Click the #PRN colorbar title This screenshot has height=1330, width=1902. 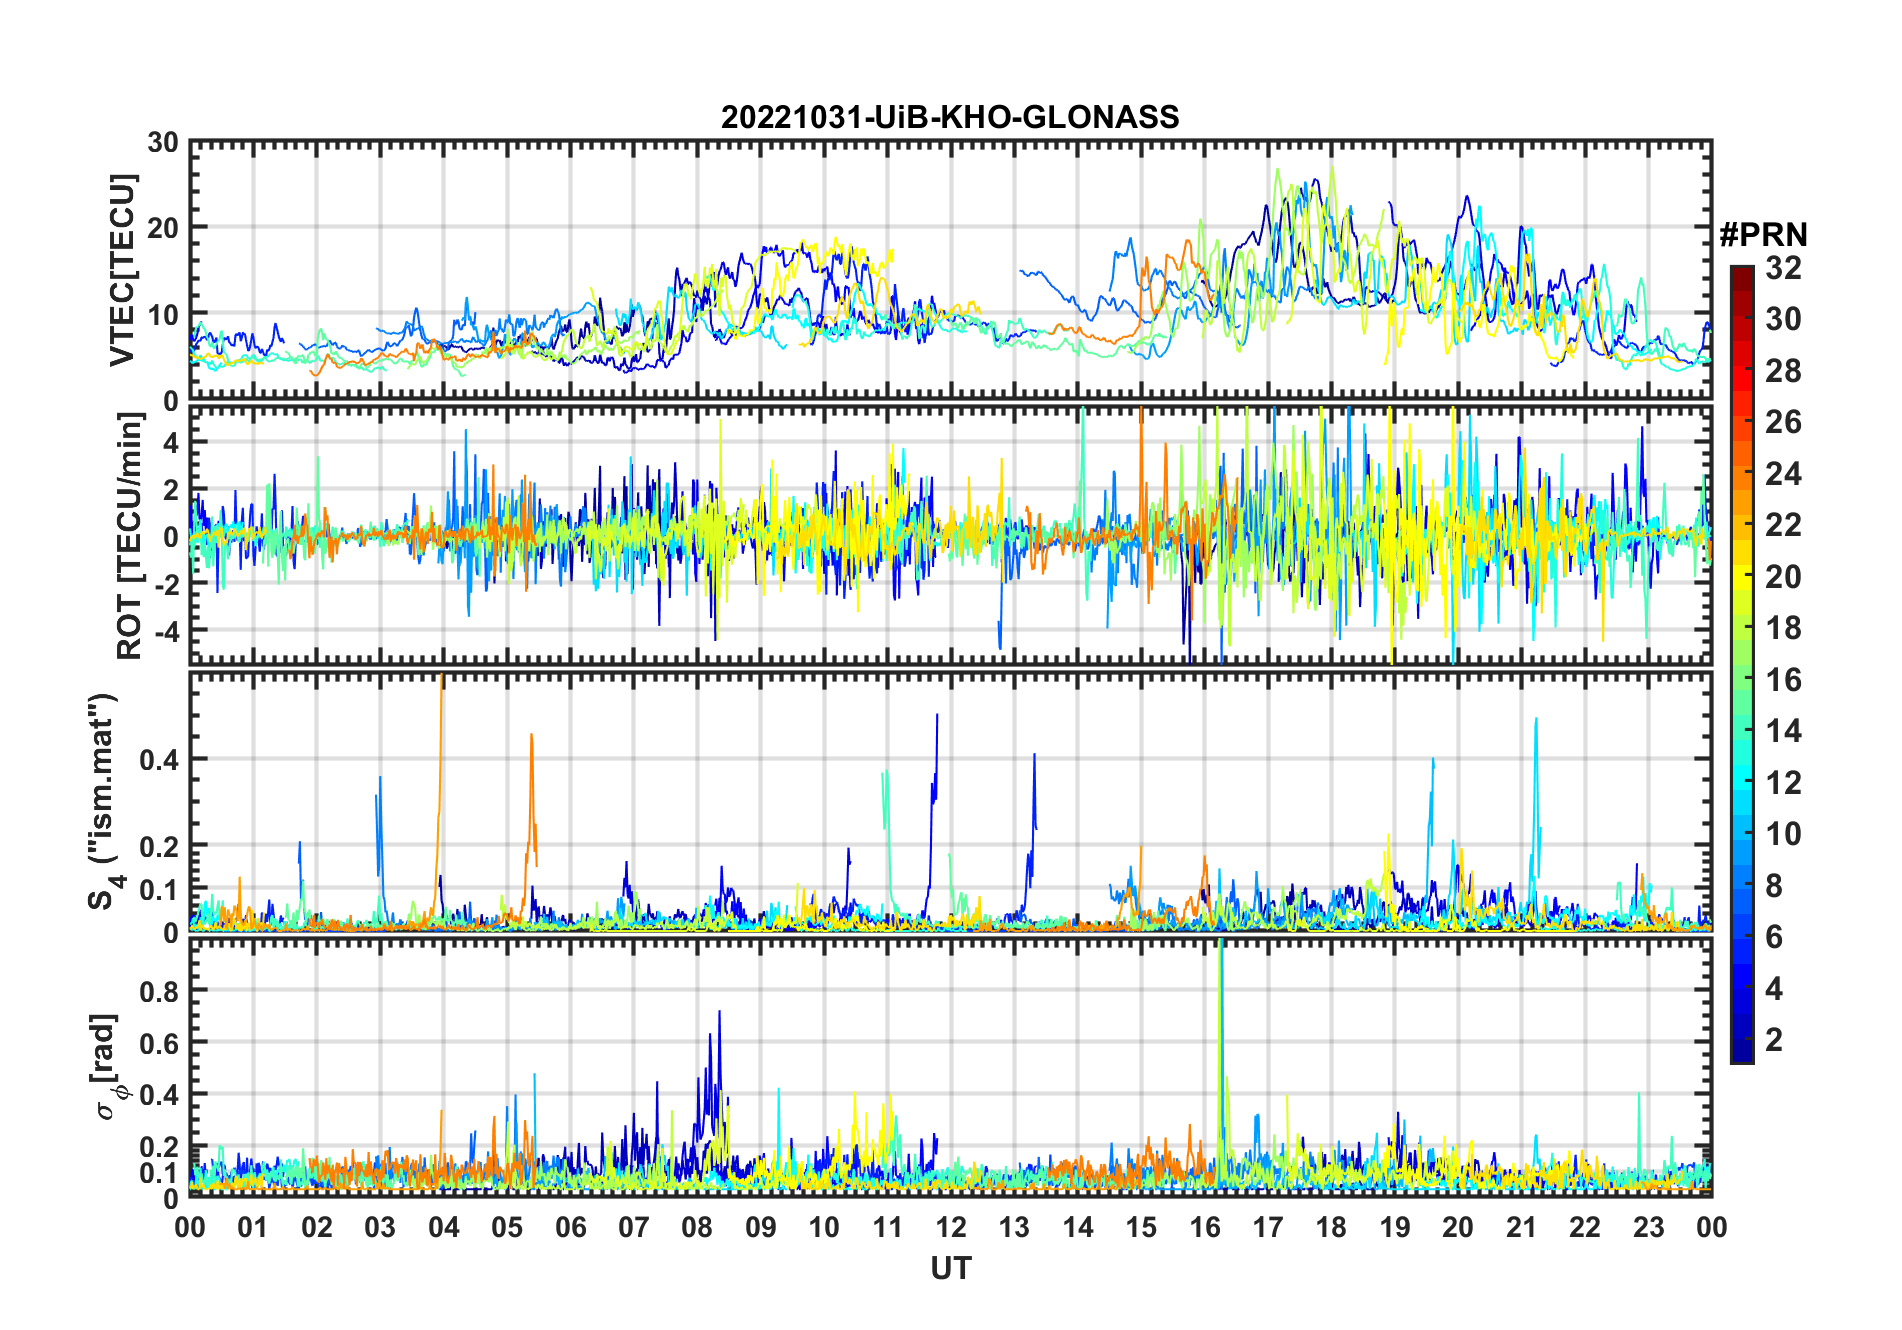[x=1764, y=235]
